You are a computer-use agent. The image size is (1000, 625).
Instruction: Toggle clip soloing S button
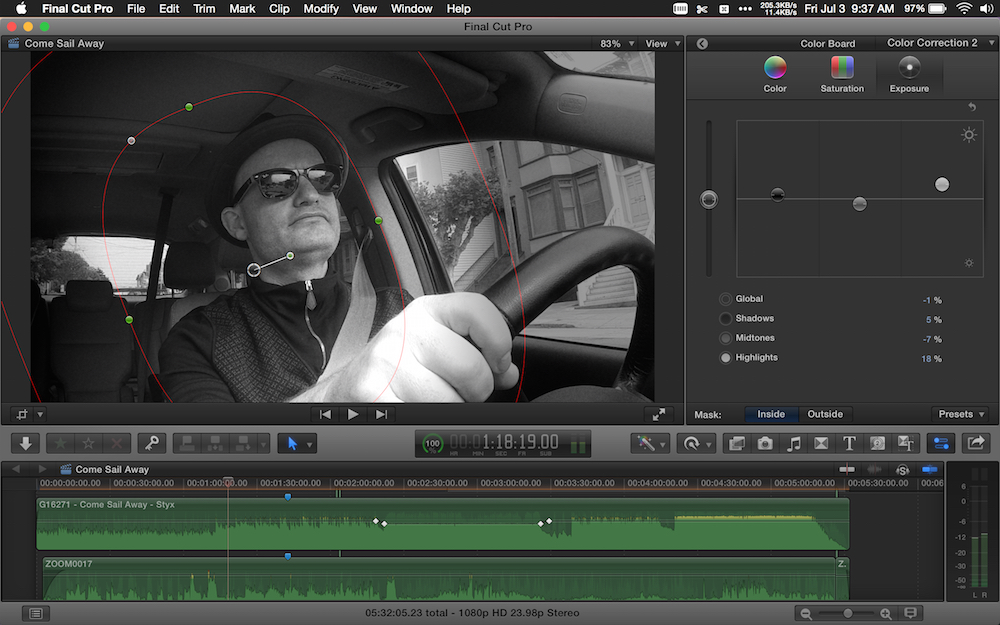point(902,470)
